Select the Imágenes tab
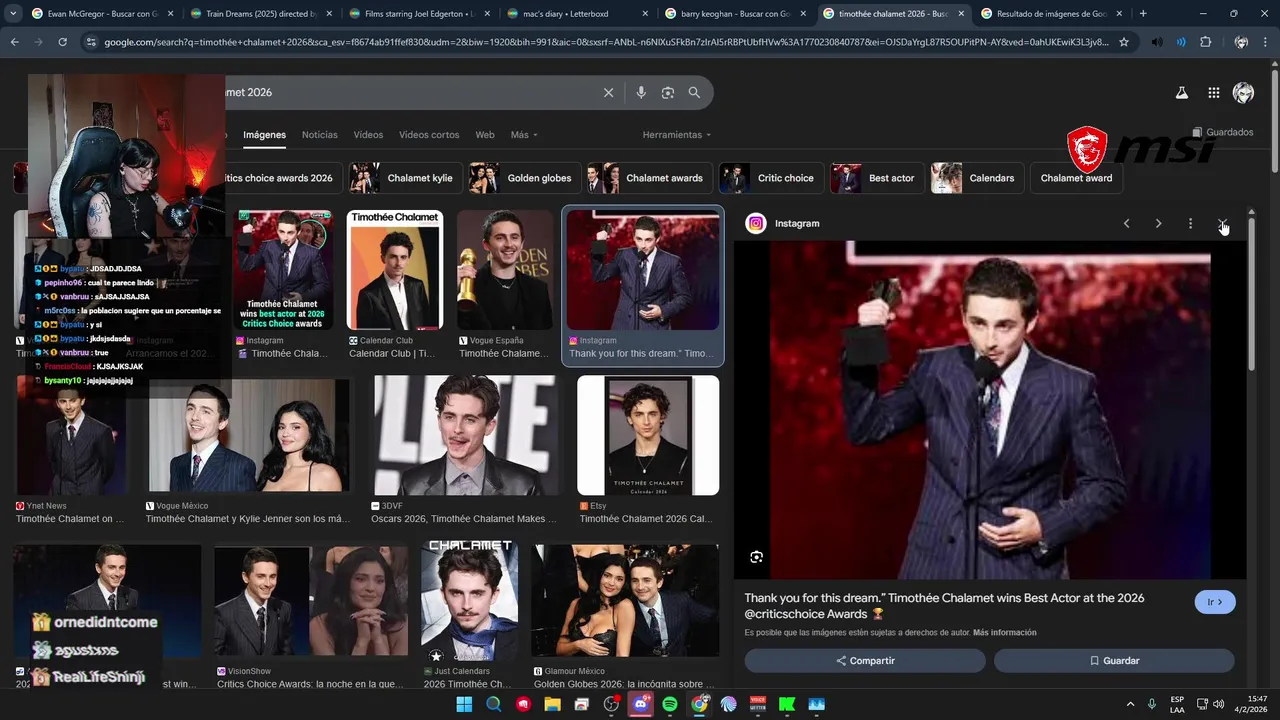 click(x=264, y=135)
